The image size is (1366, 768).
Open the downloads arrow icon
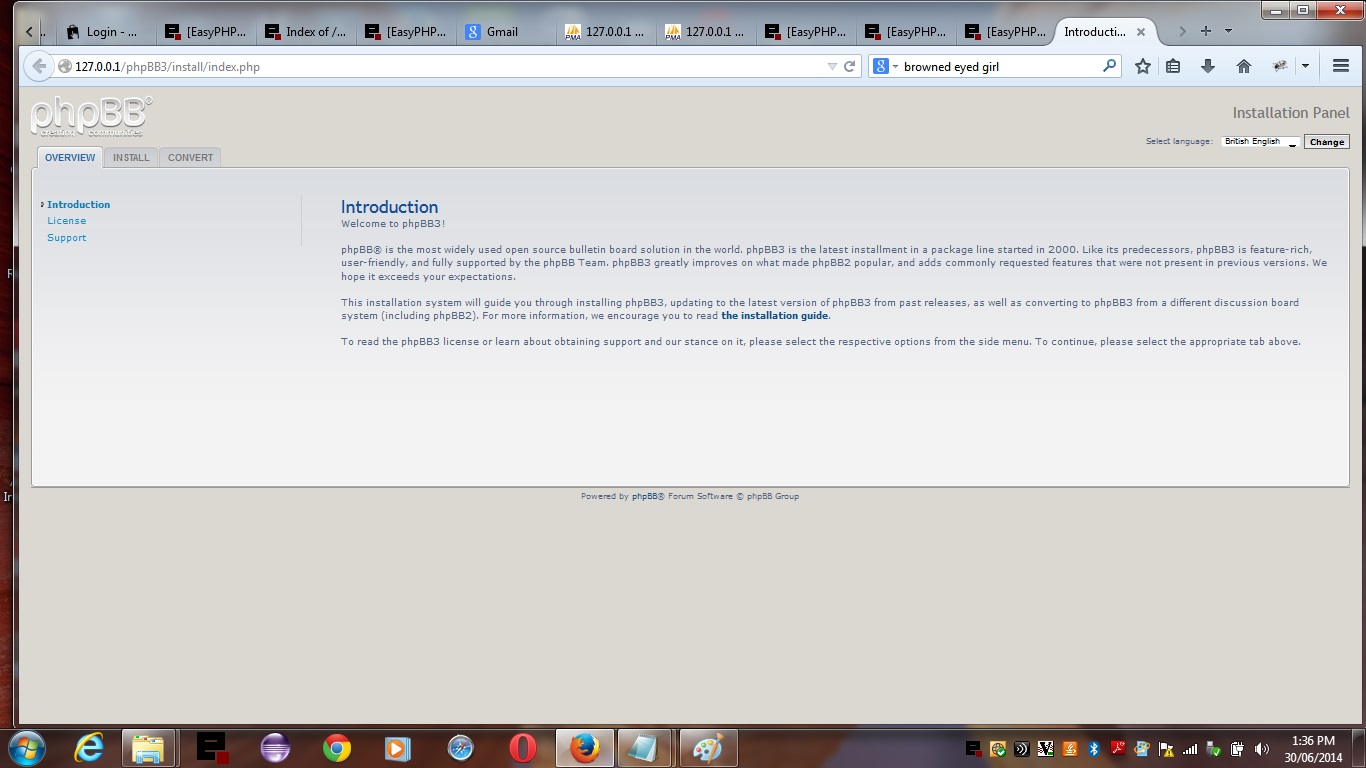point(1208,66)
